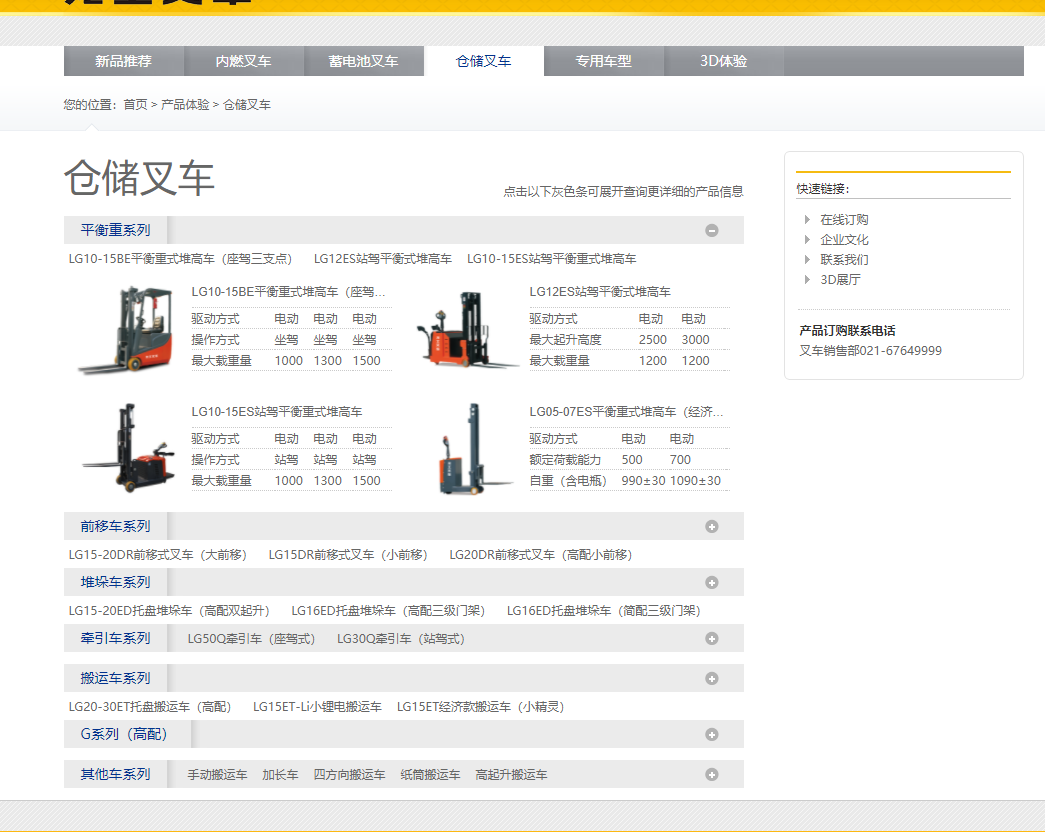Open LG12ES站驾平衡式堆高车 link in list row
This screenshot has height=832, width=1045.
(x=383, y=259)
